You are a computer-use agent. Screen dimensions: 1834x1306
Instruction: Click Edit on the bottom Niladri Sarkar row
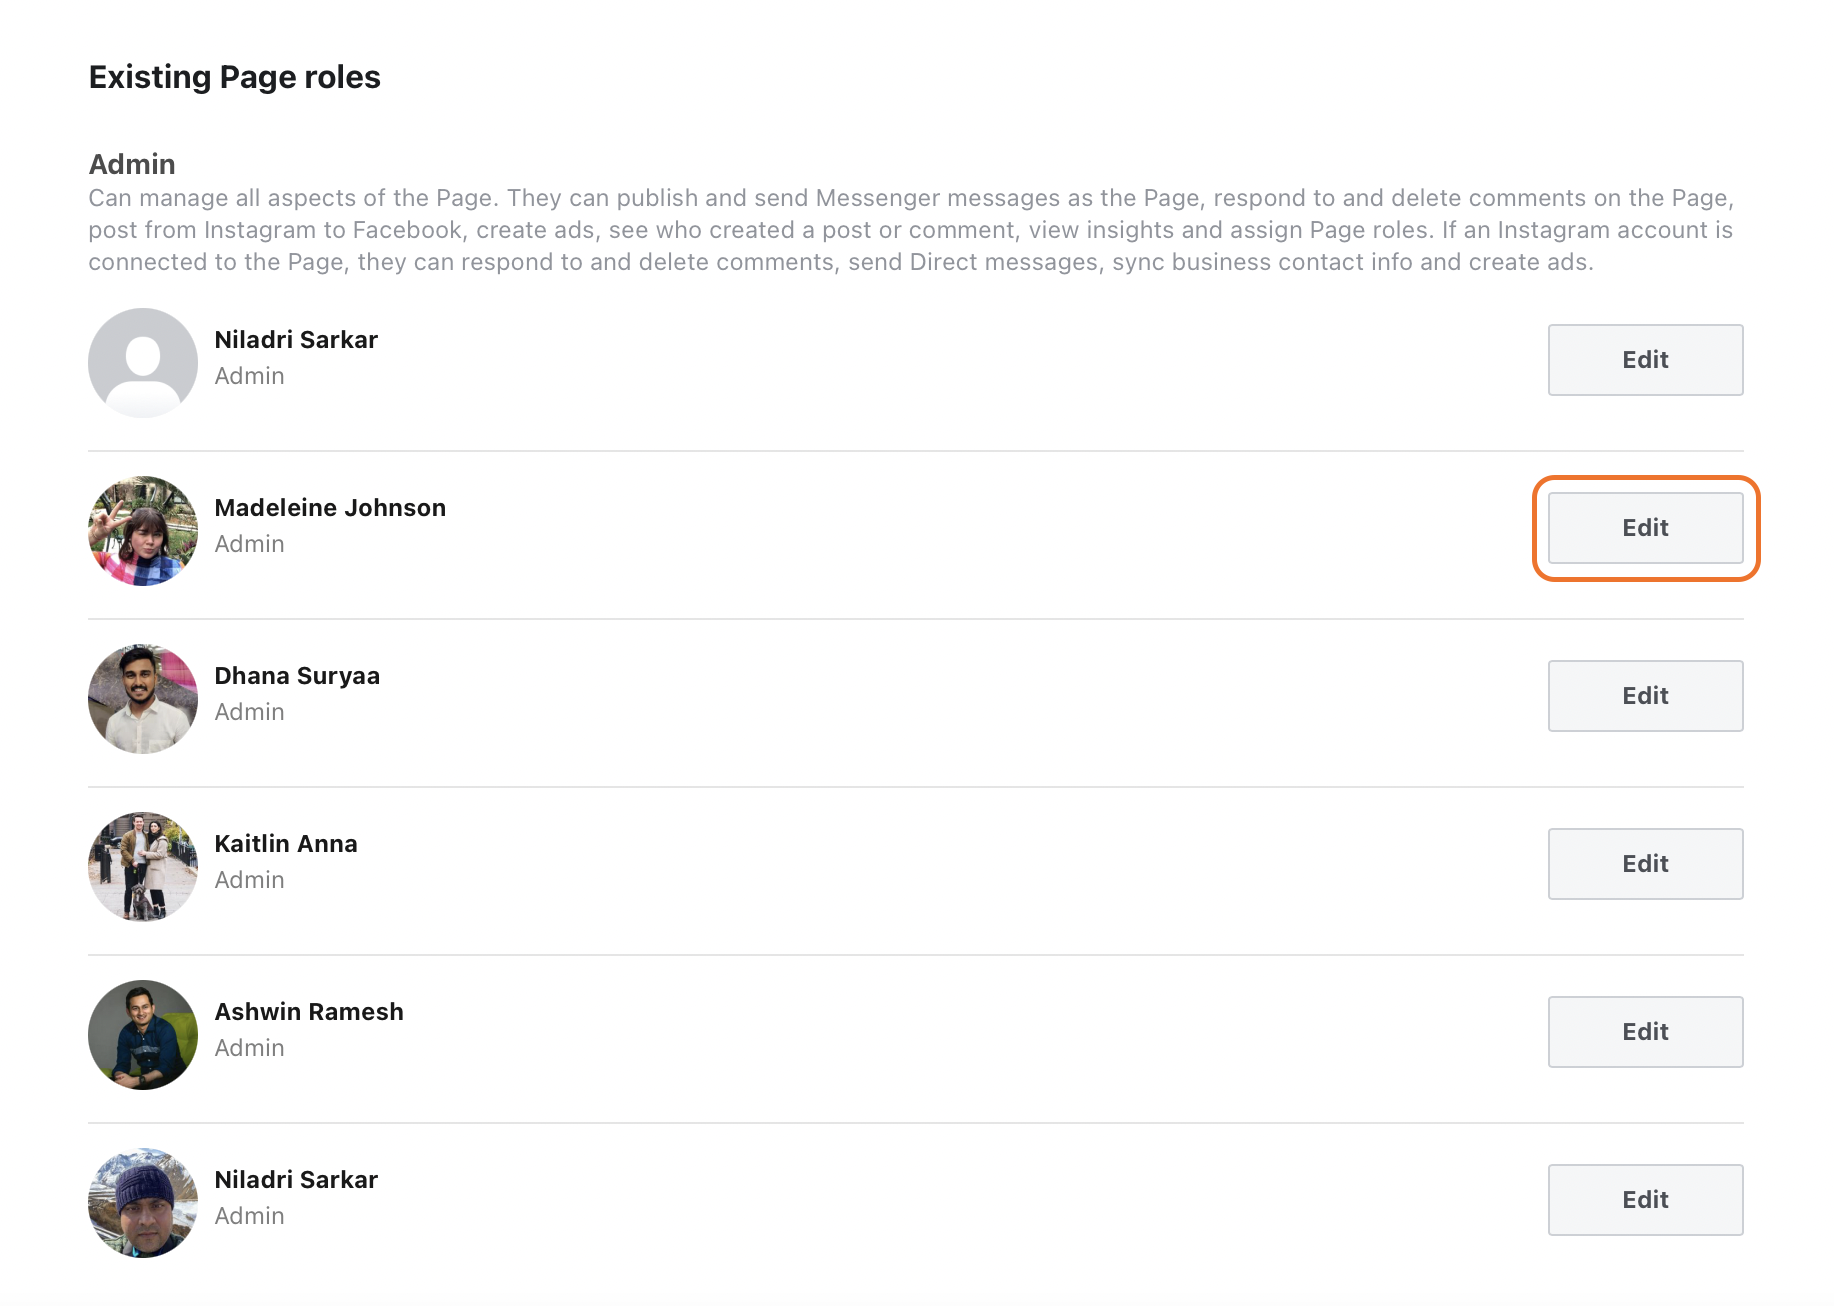(1644, 1199)
